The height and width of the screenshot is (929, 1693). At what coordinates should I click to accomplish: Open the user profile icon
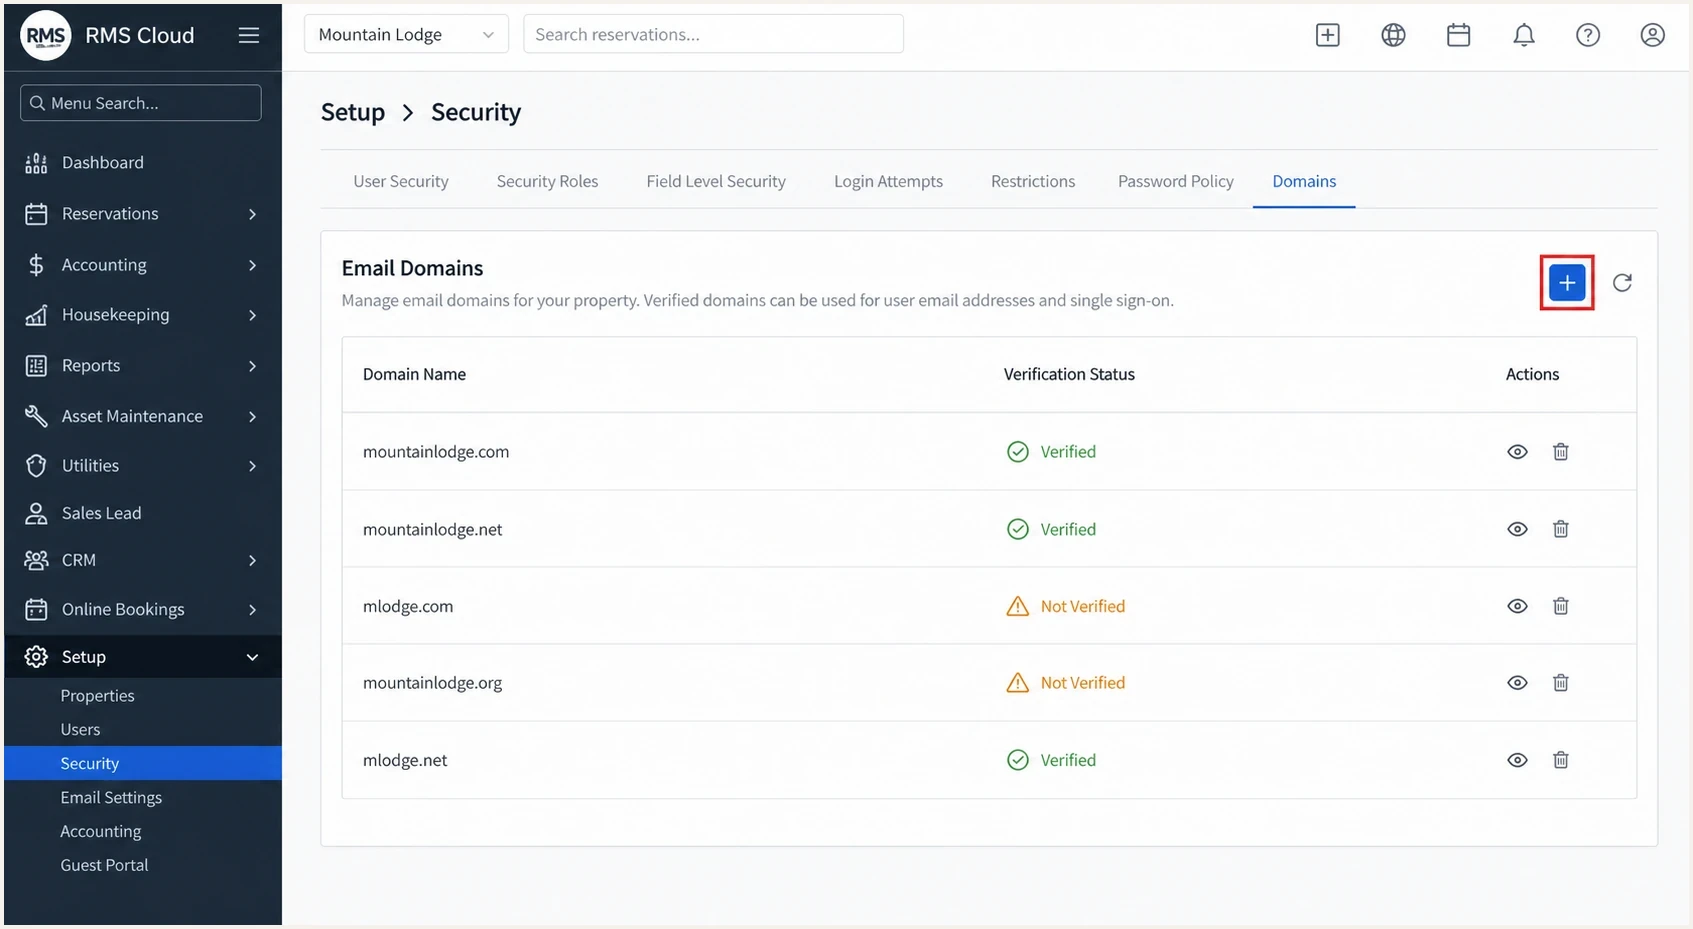1653,35
